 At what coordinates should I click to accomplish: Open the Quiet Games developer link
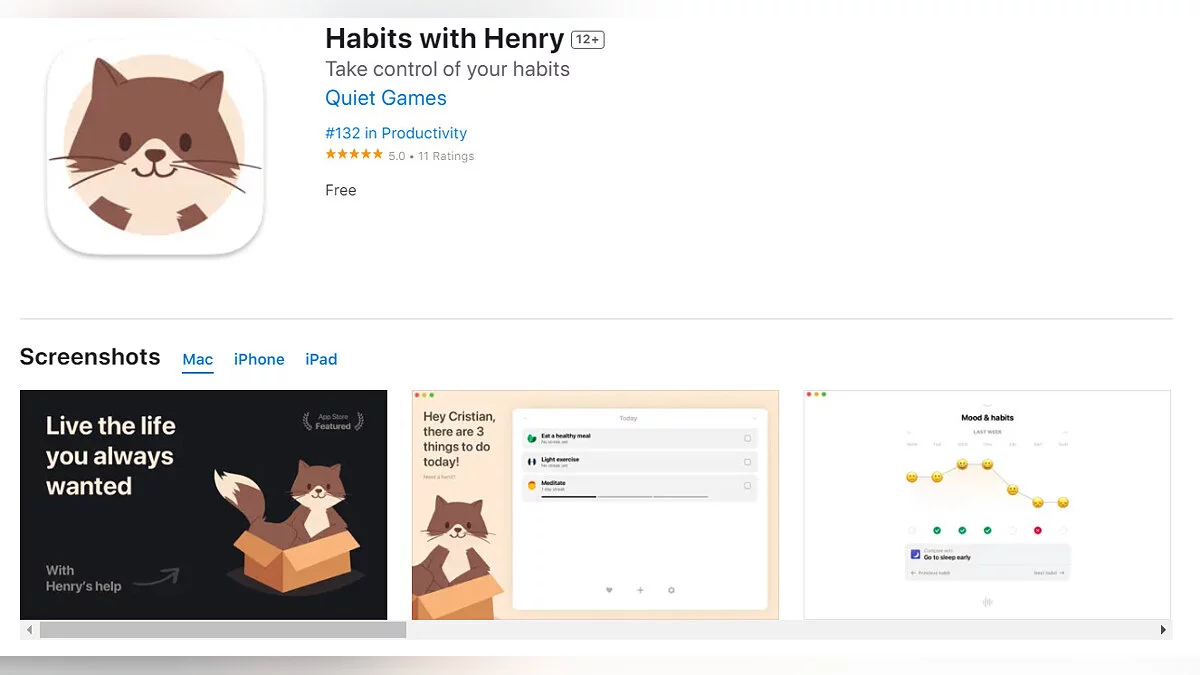coord(386,98)
